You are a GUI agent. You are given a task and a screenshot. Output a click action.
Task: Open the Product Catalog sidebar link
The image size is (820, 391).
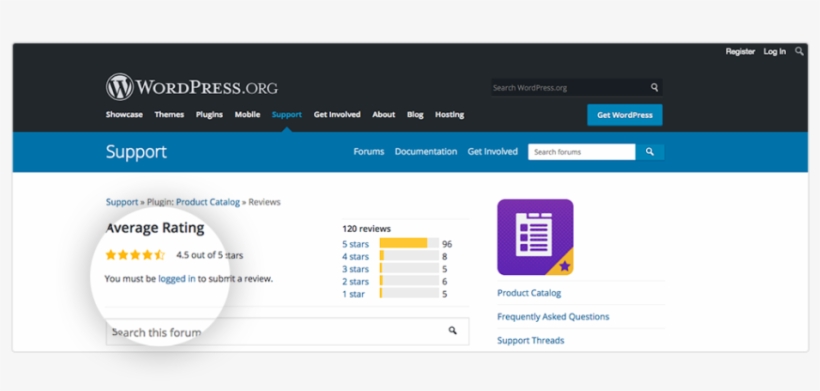(x=529, y=293)
